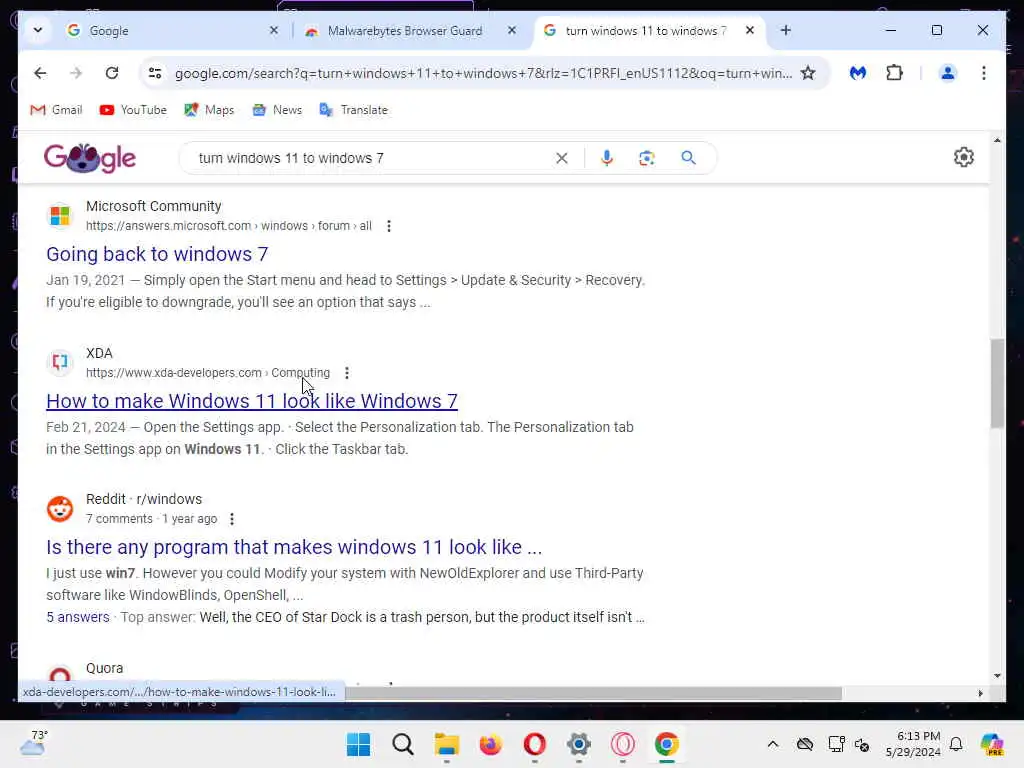Open Translate bookmark
Screen dimensions: 1024x768
[353, 110]
